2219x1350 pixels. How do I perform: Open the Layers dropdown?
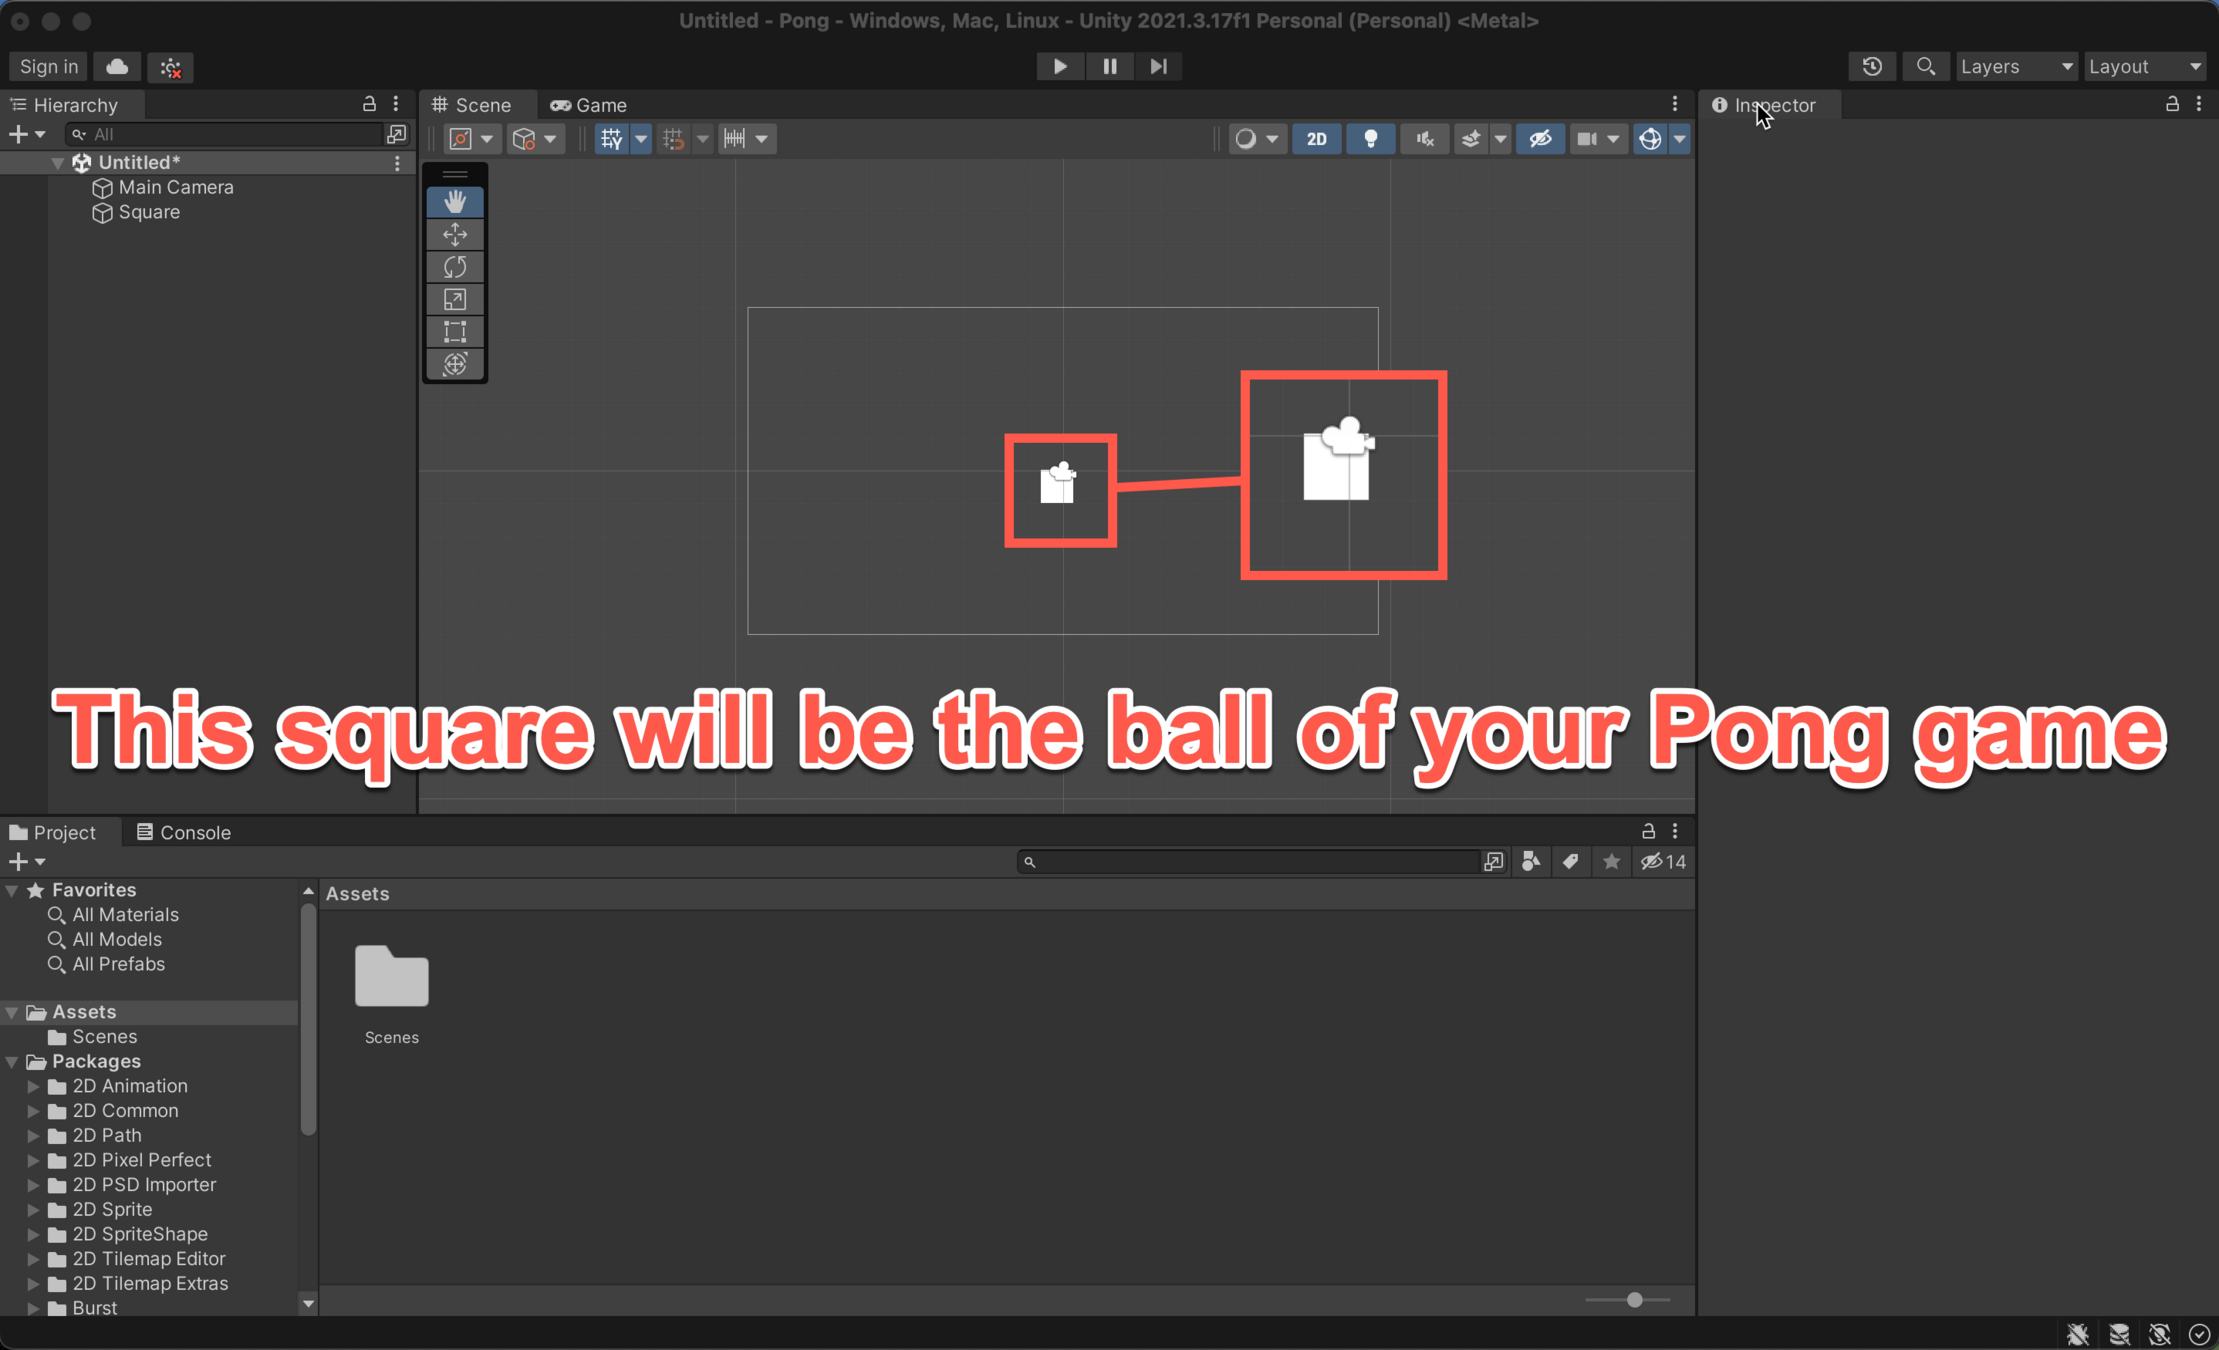pos(2015,66)
